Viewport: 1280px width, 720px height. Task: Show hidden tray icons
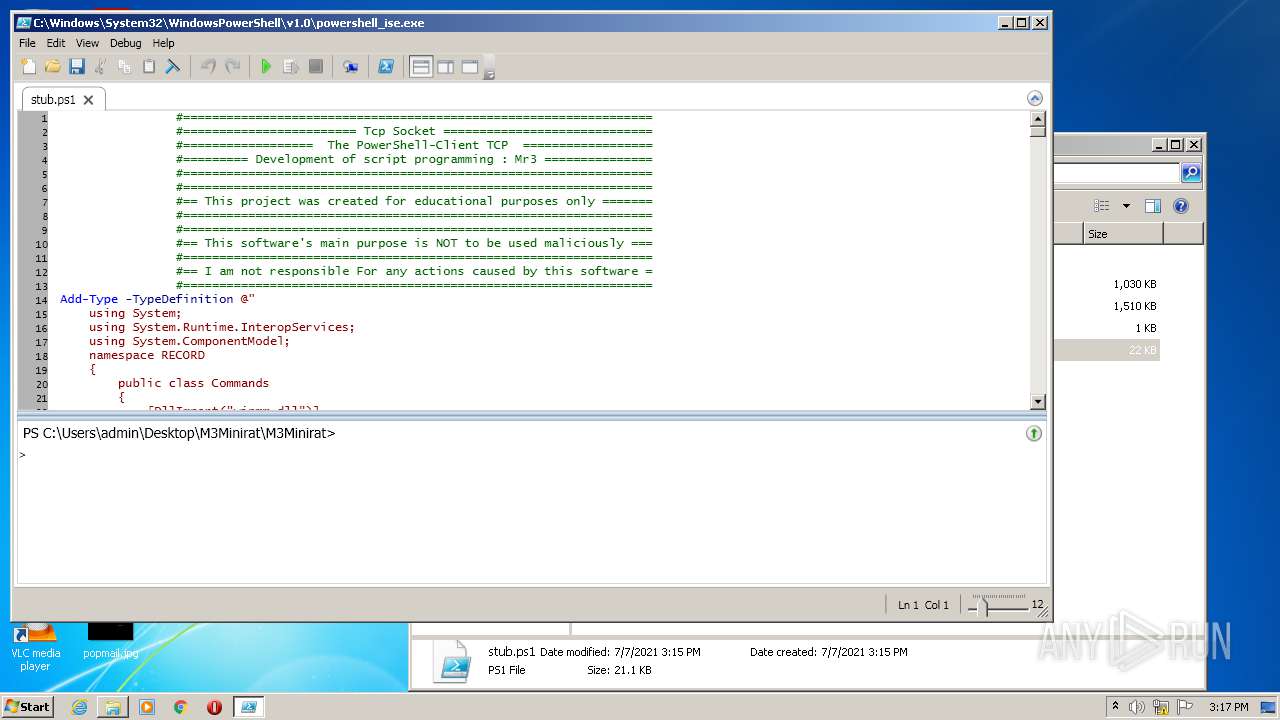1115,707
